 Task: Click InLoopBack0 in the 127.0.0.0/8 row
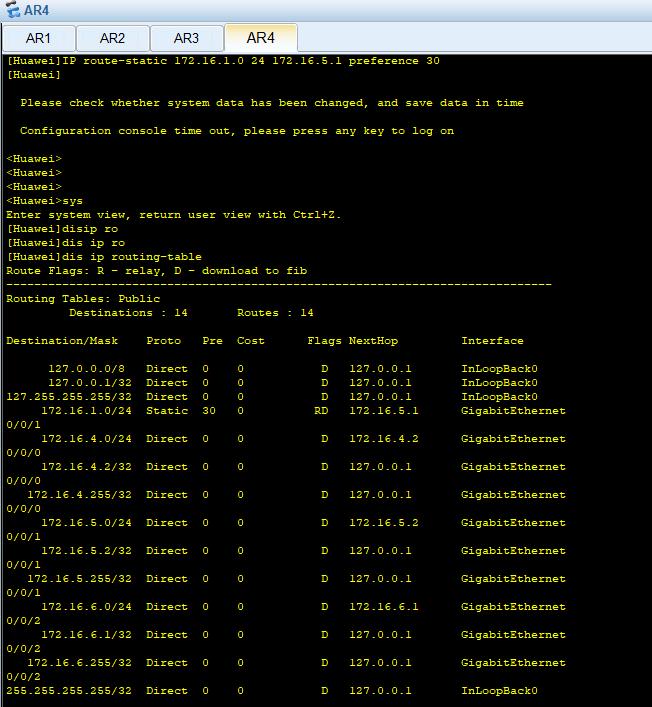(x=499, y=368)
